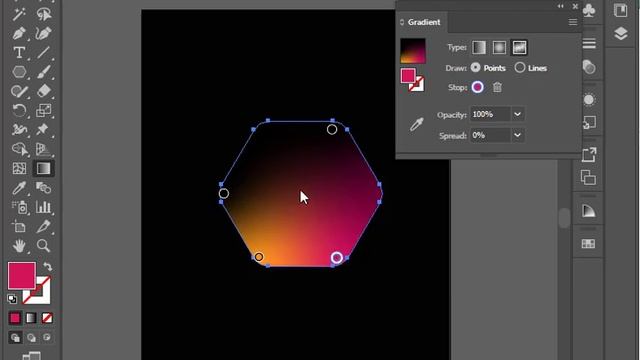The width and height of the screenshot is (640, 360).
Task: Apply solid Color mode button
Action: pos(15,318)
